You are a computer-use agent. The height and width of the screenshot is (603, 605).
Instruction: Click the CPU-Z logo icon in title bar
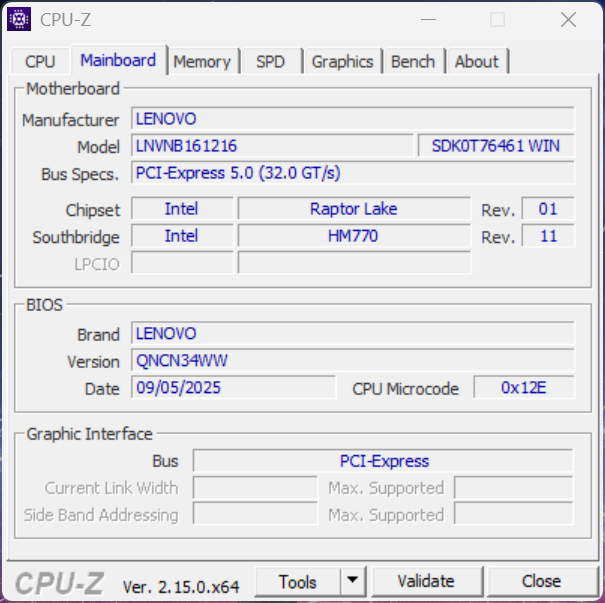pyautogui.click(x=19, y=19)
